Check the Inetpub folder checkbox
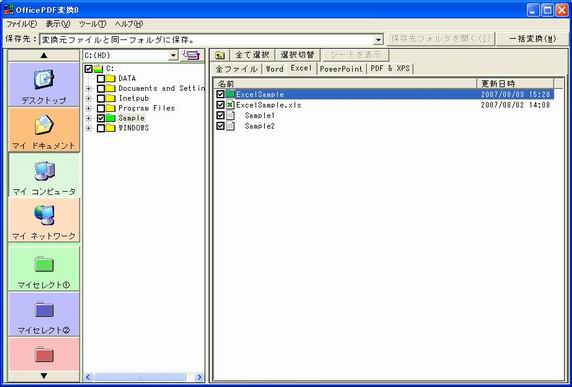This screenshot has height=387, width=572. point(101,98)
